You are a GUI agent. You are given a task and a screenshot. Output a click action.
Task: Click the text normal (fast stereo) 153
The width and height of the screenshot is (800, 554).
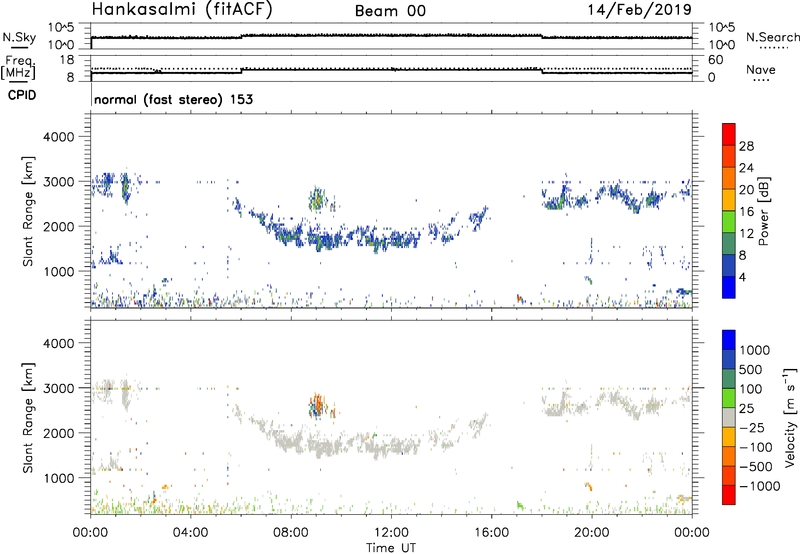[x=173, y=99]
